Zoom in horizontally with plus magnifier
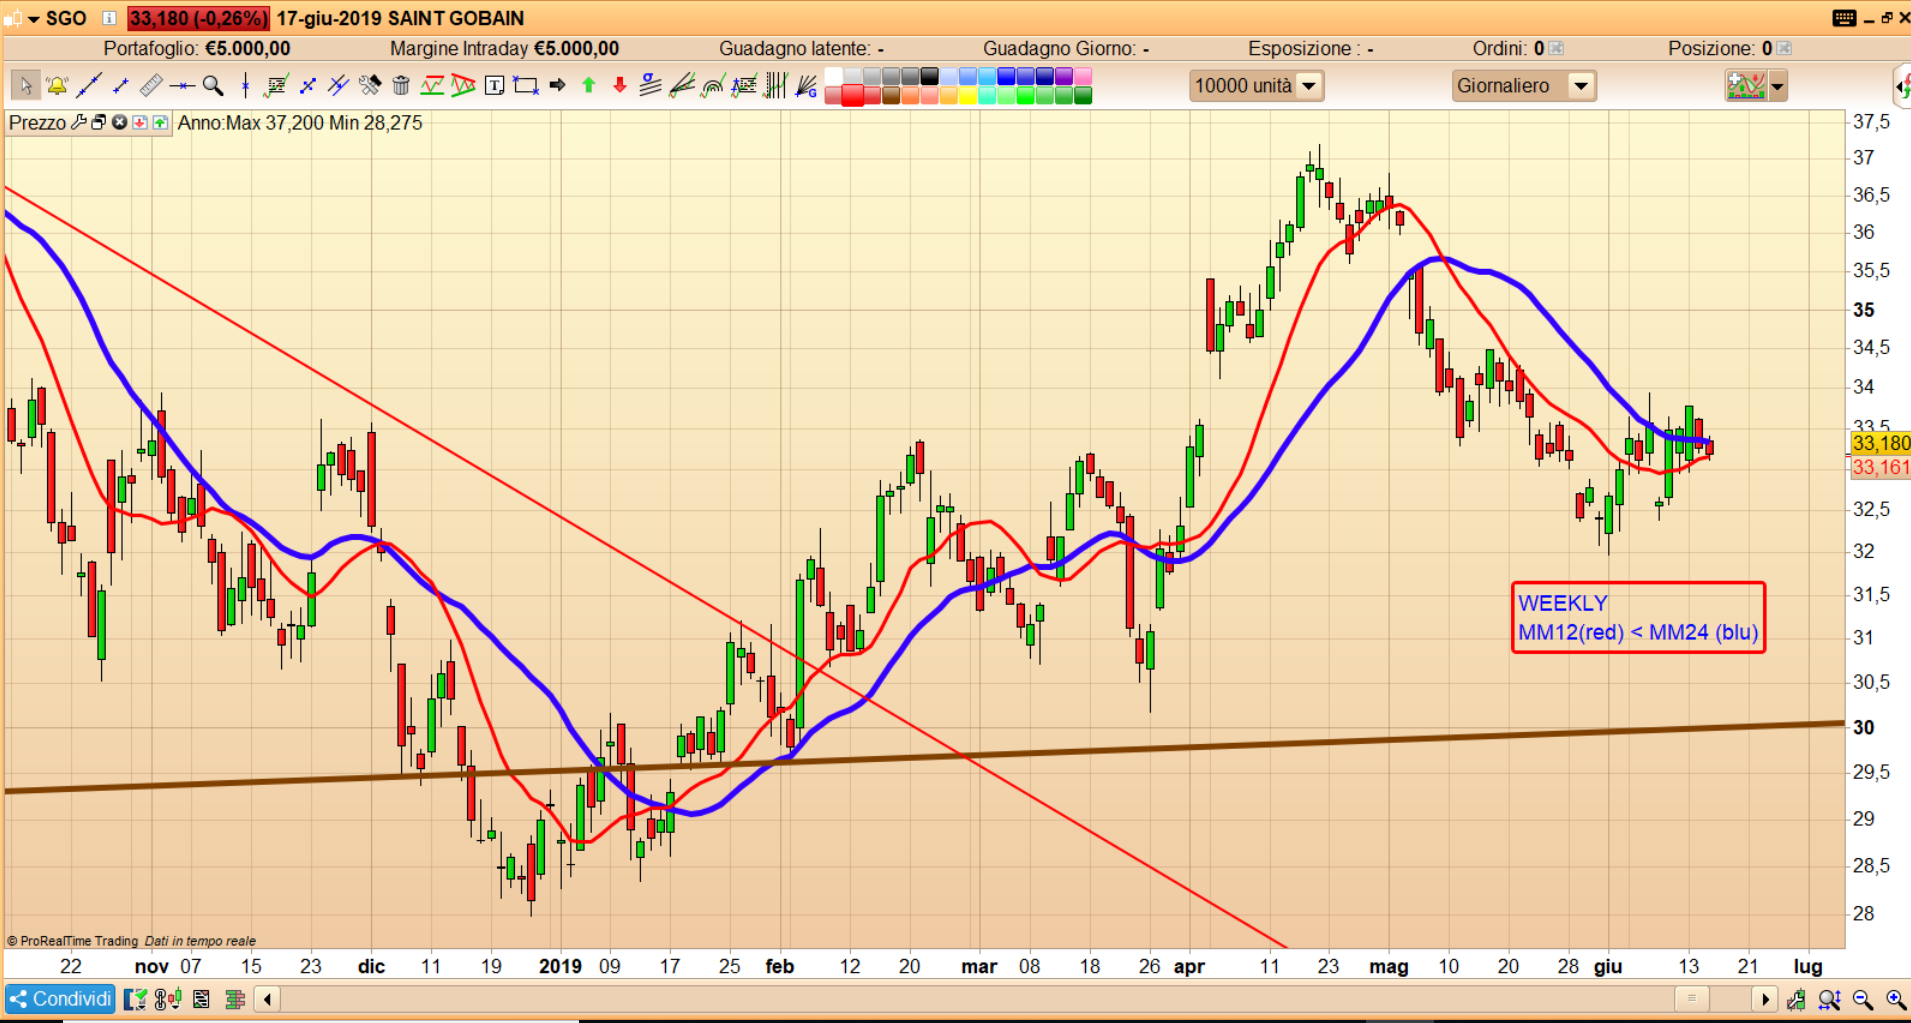This screenshot has height=1023, width=1911. pos(1896,999)
